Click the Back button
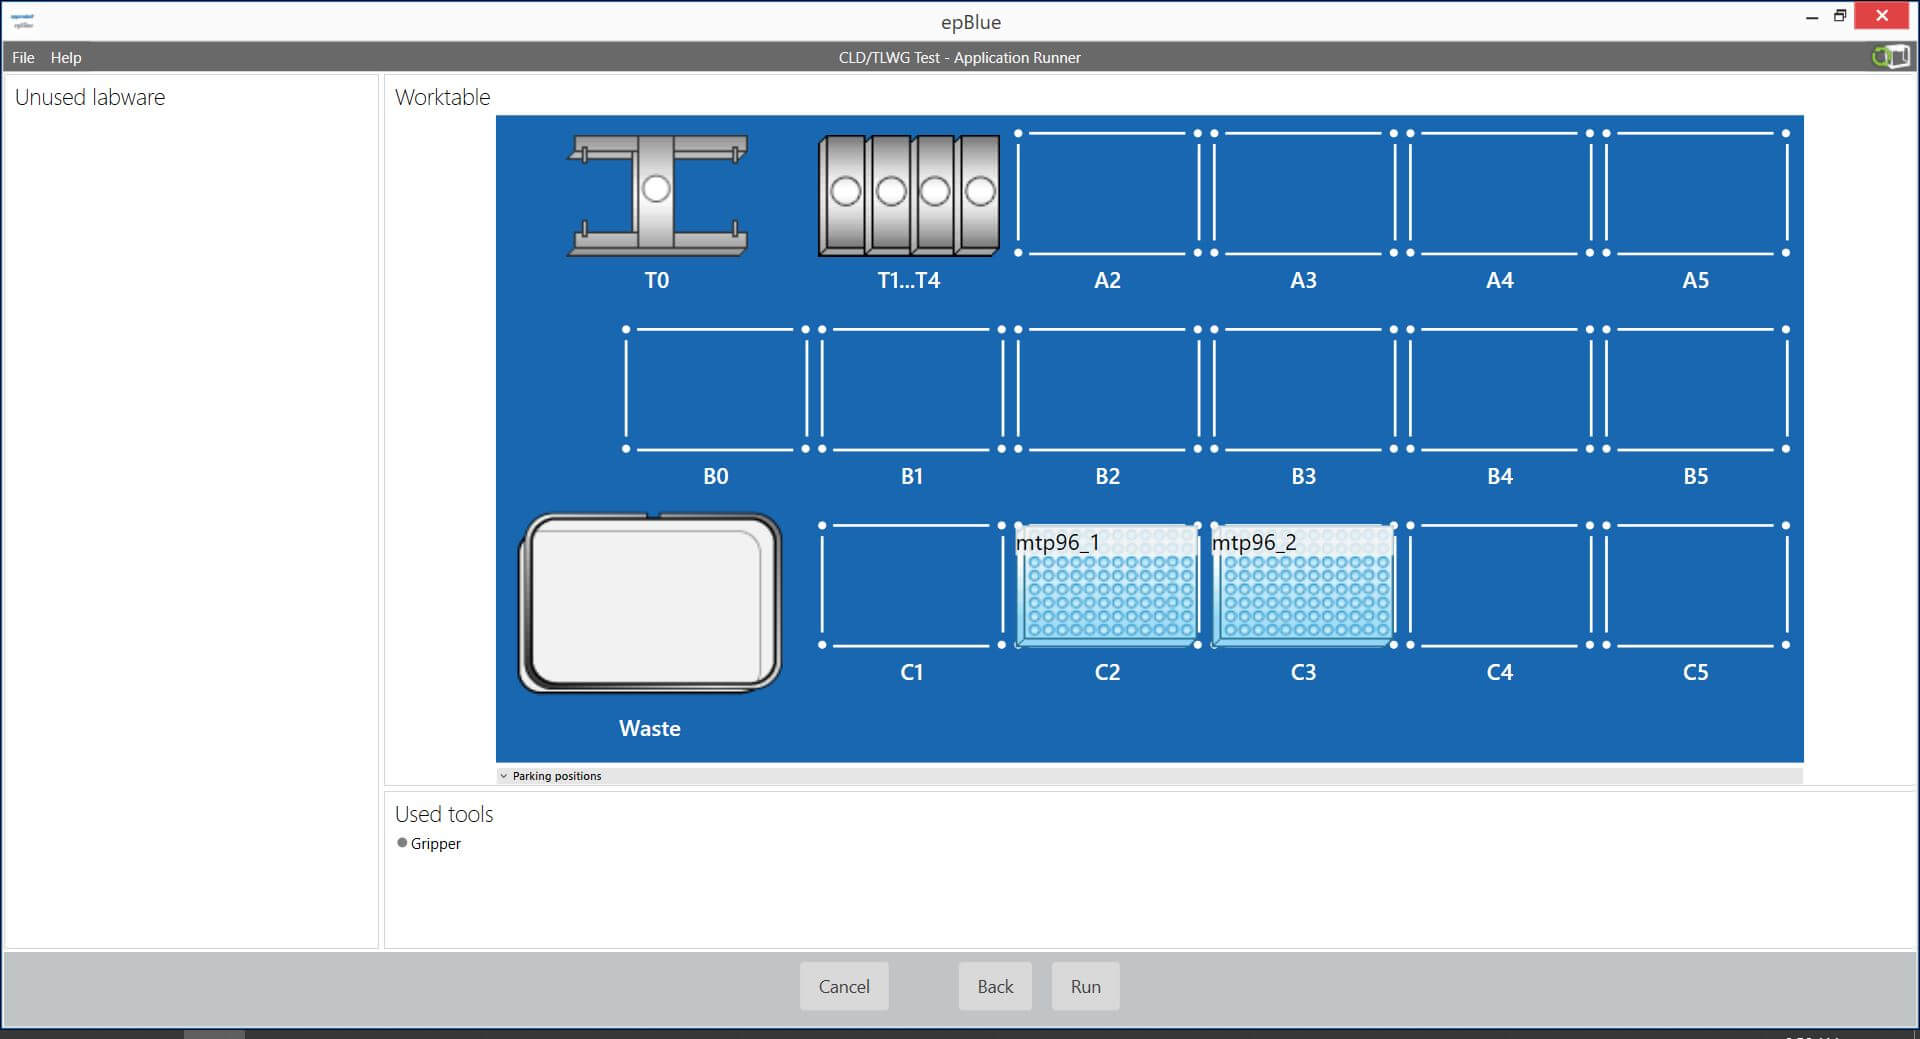 [x=994, y=986]
